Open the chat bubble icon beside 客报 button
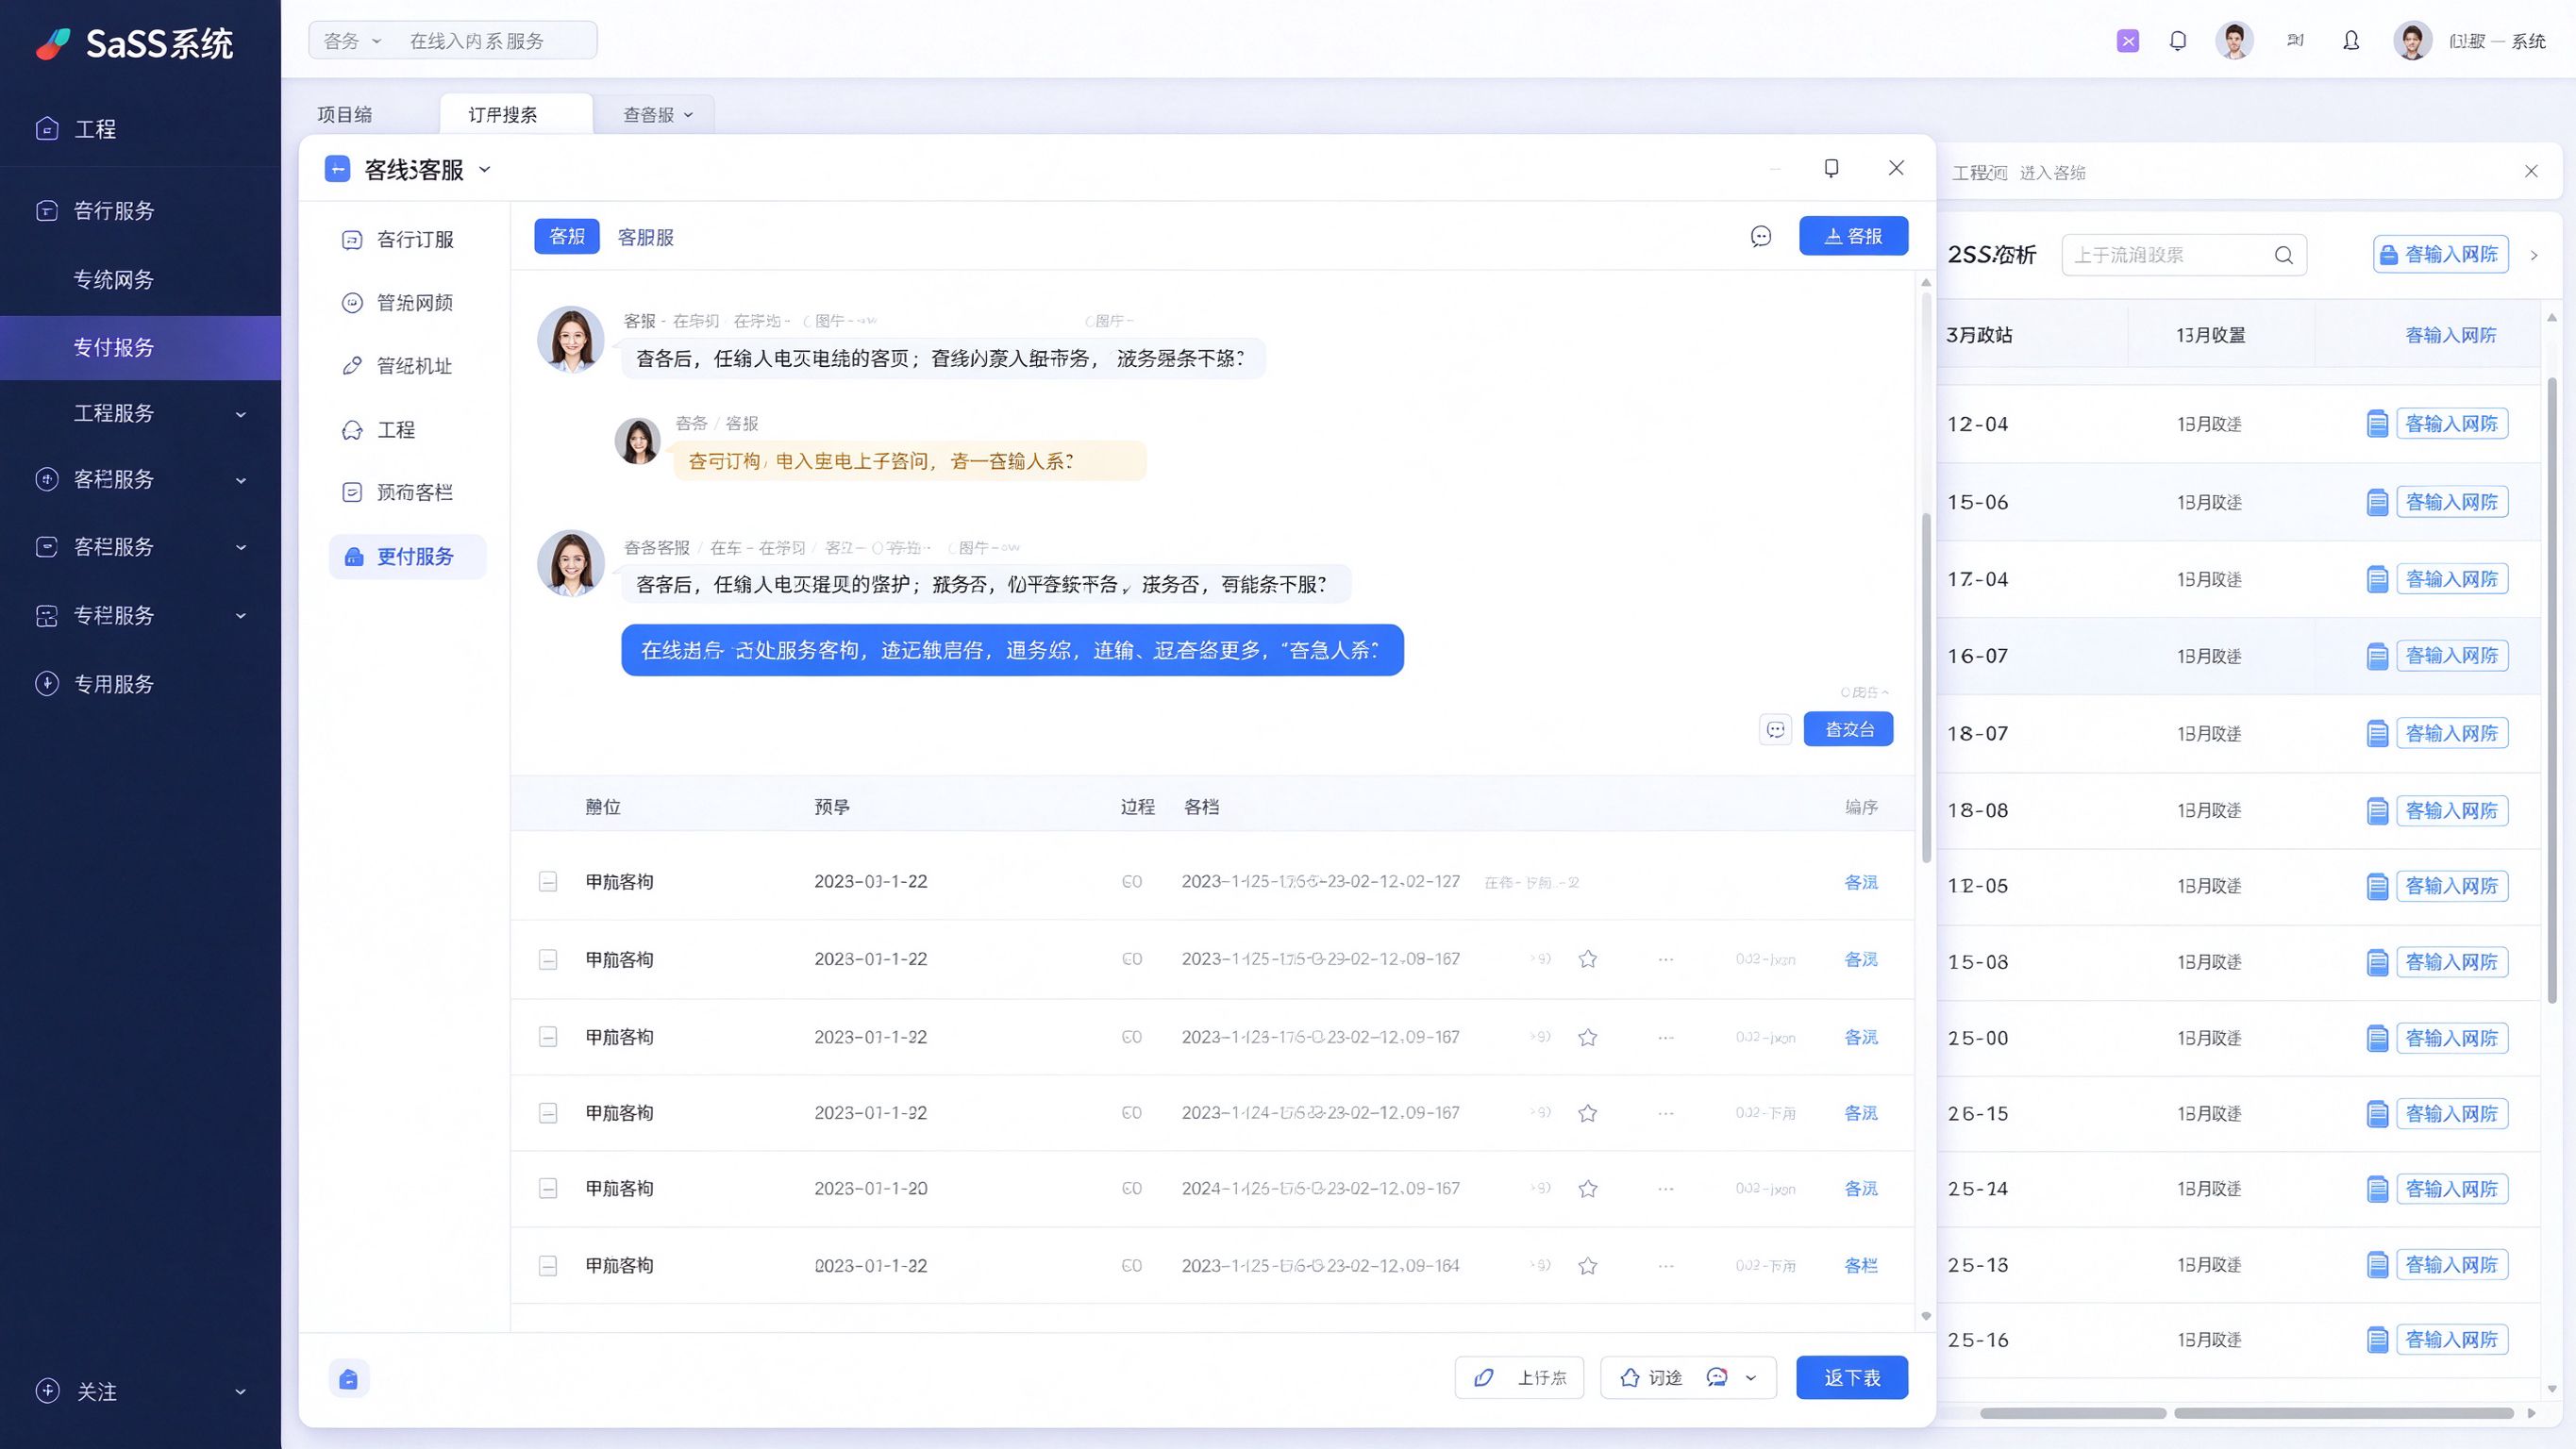The height and width of the screenshot is (1449, 2576). [x=1761, y=236]
